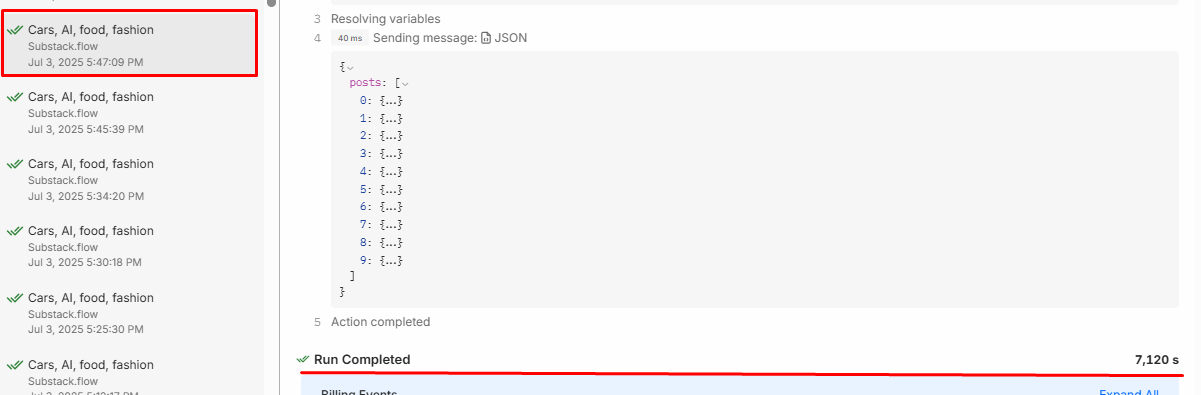
Task: Click the JSON file icon in Sending message
Action: pos(486,38)
